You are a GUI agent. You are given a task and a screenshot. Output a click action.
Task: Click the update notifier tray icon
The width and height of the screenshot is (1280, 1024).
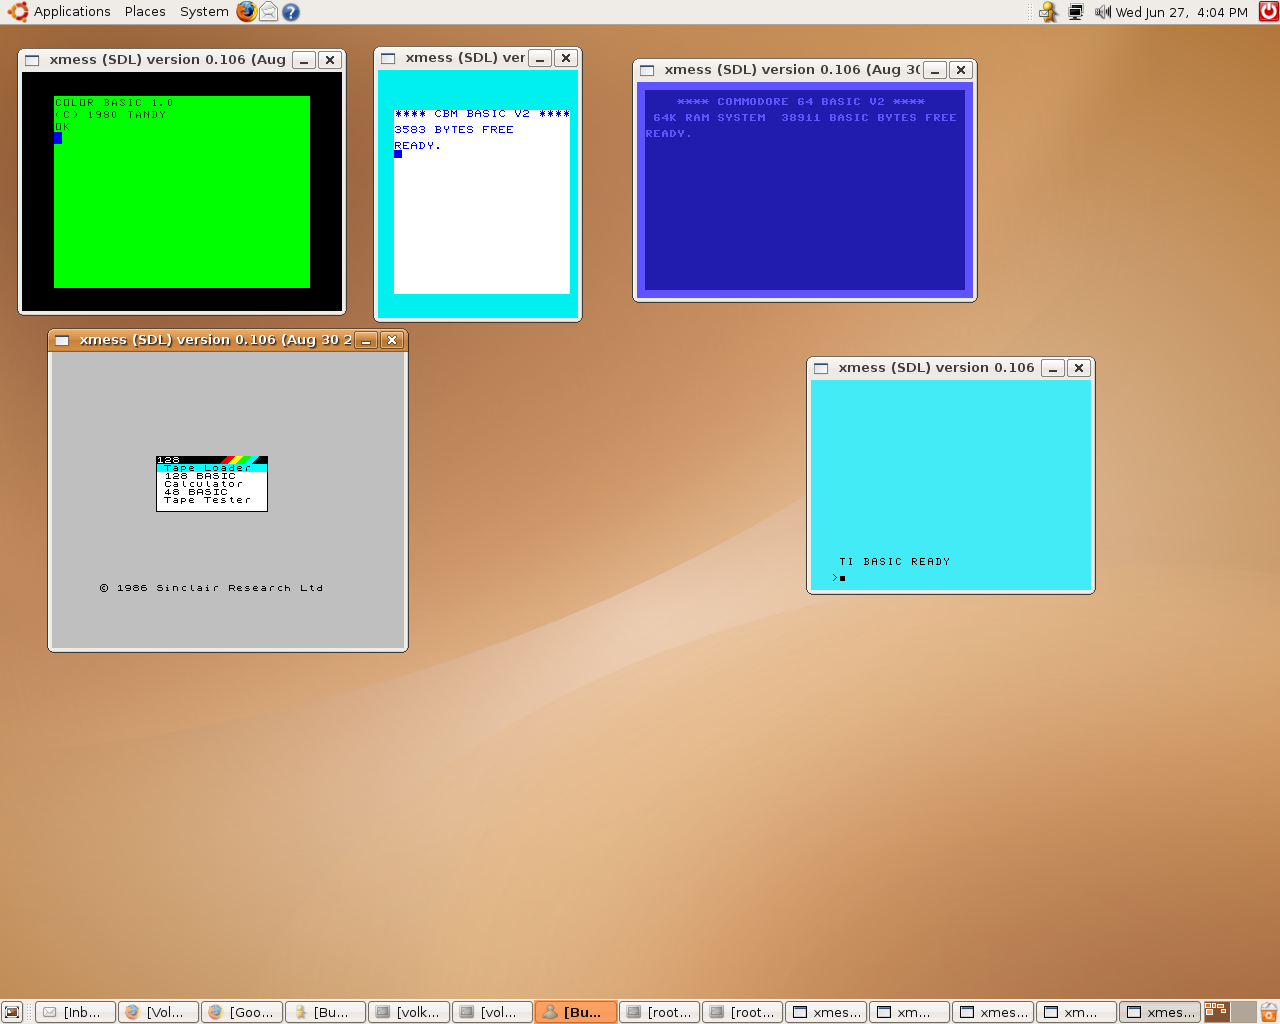pyautogui.click(x=1048, y=12)
